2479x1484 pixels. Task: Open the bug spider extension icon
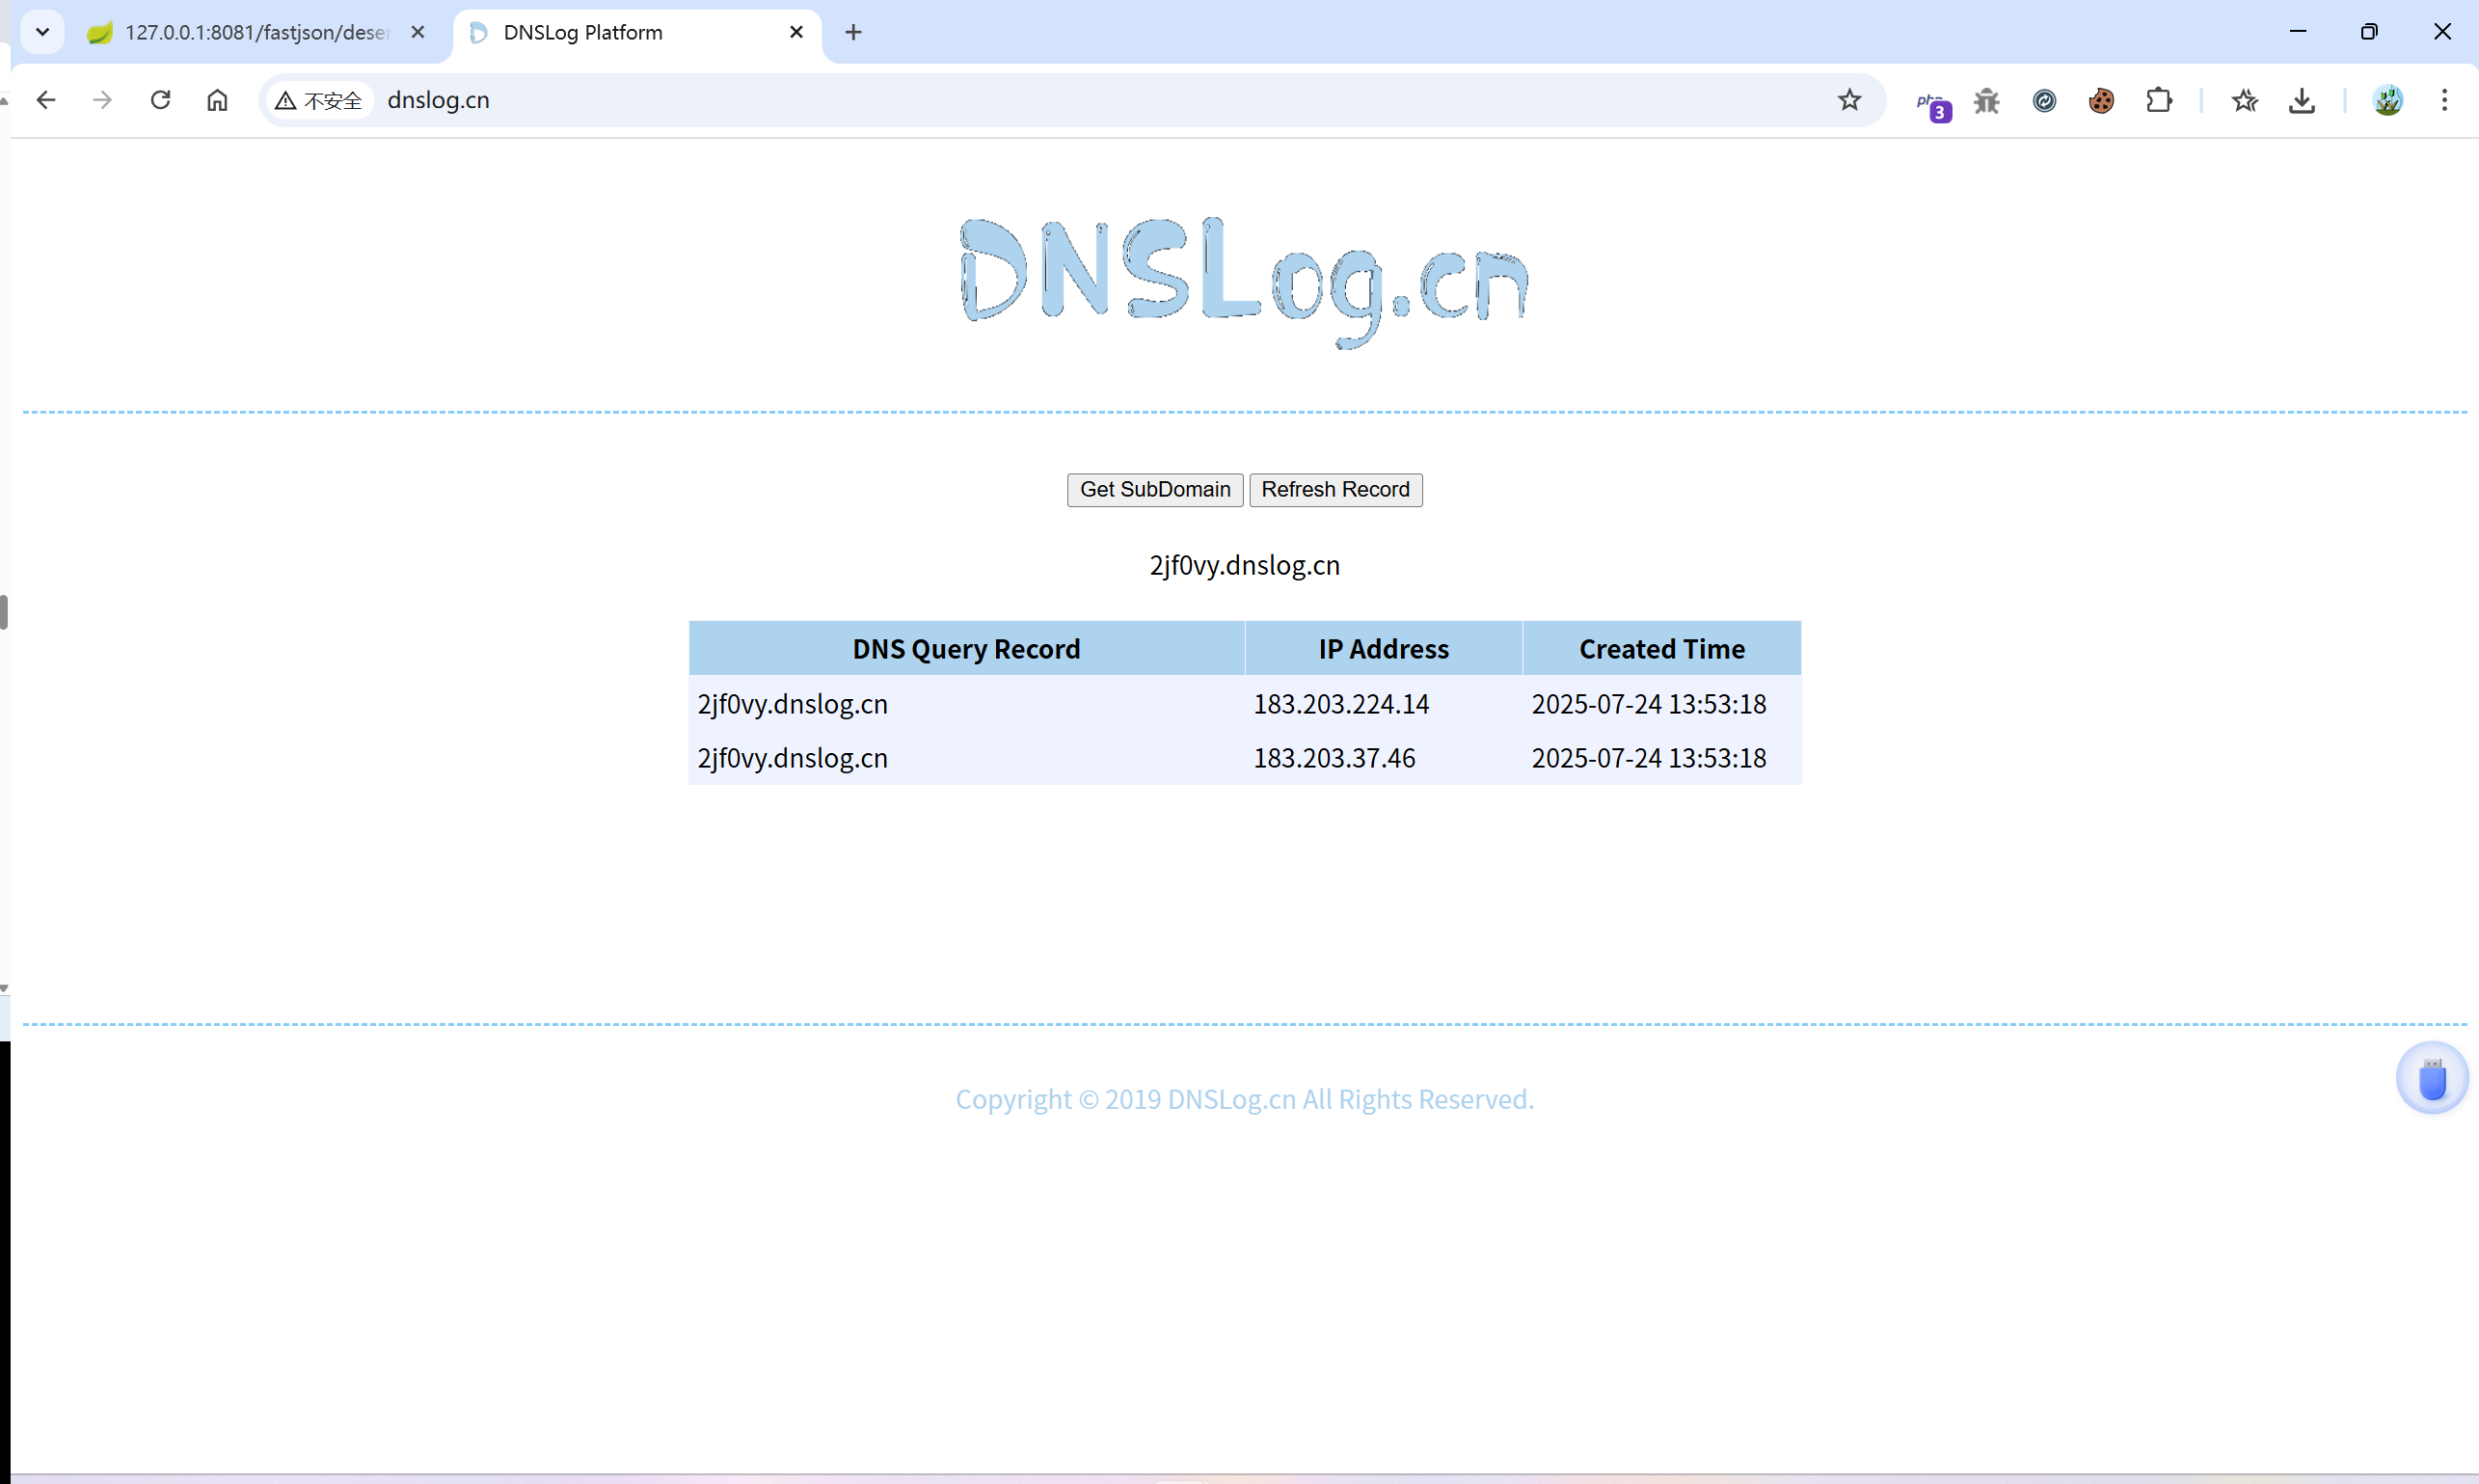[x=1987, y=100]
